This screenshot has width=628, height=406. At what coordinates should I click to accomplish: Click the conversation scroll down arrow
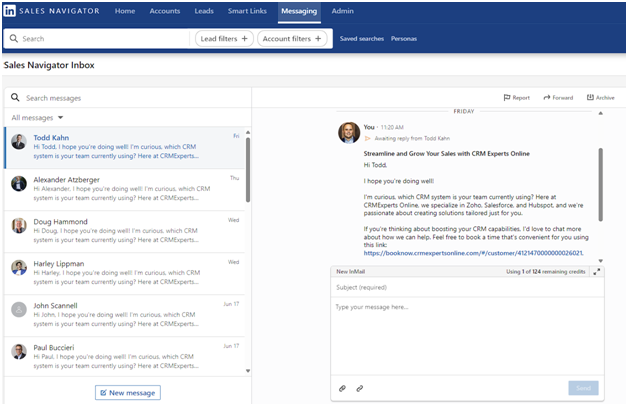(x=600, y=261)
